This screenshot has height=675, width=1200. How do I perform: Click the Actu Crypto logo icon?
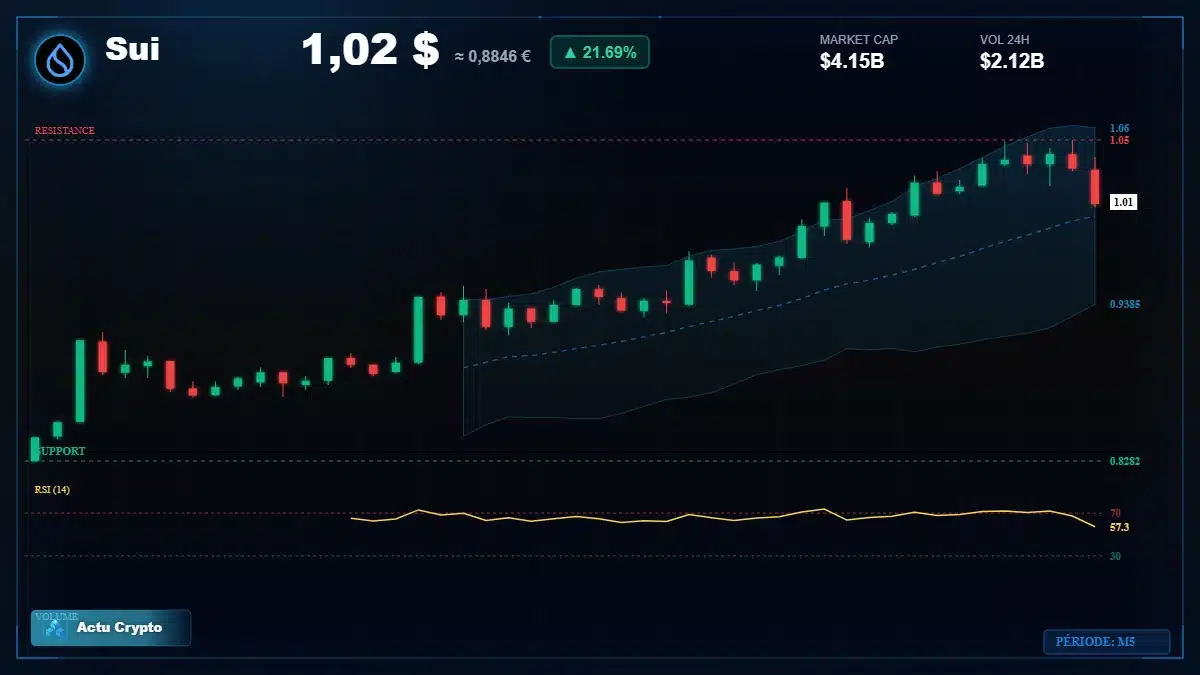click(x=55, y=628)
